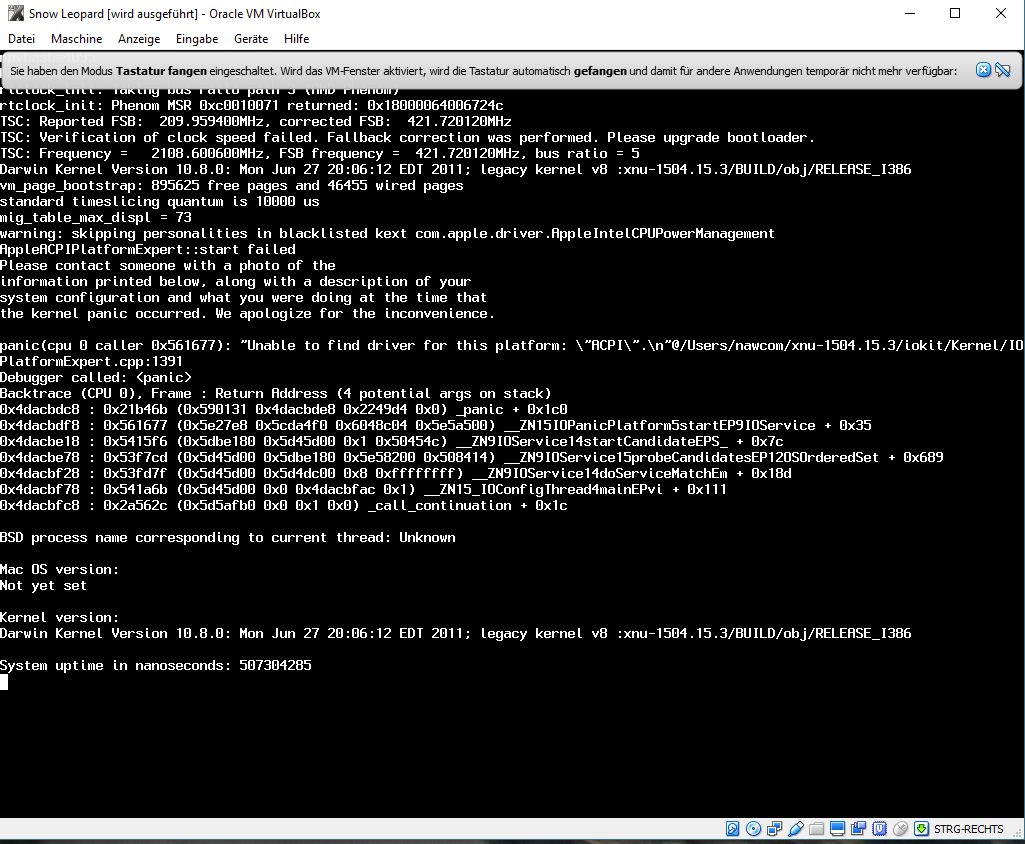Screen dimensions: 1025x844
Task: Click 'BSD process name corresponding' line
Action: [227, 537]
